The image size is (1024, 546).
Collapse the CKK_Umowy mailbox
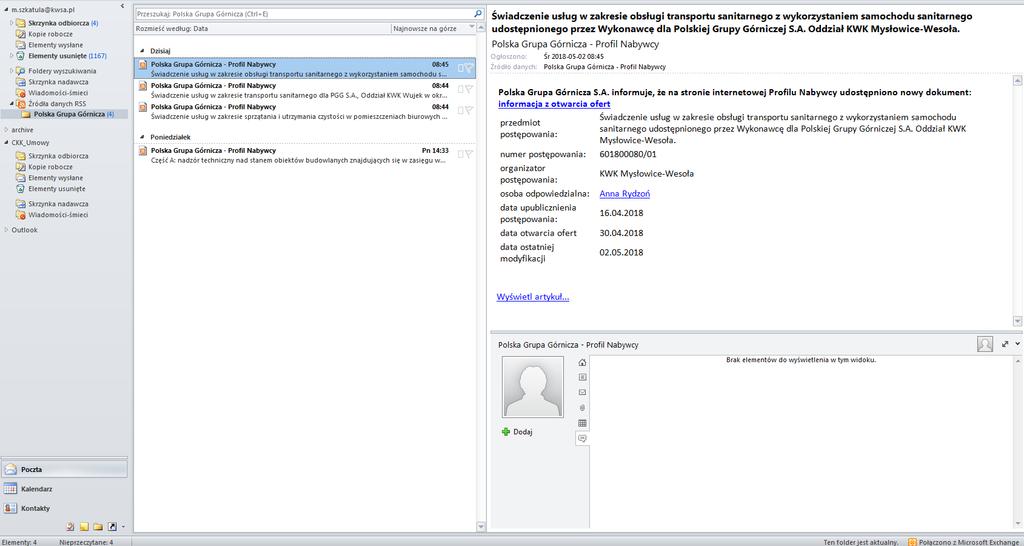(6, 142)
